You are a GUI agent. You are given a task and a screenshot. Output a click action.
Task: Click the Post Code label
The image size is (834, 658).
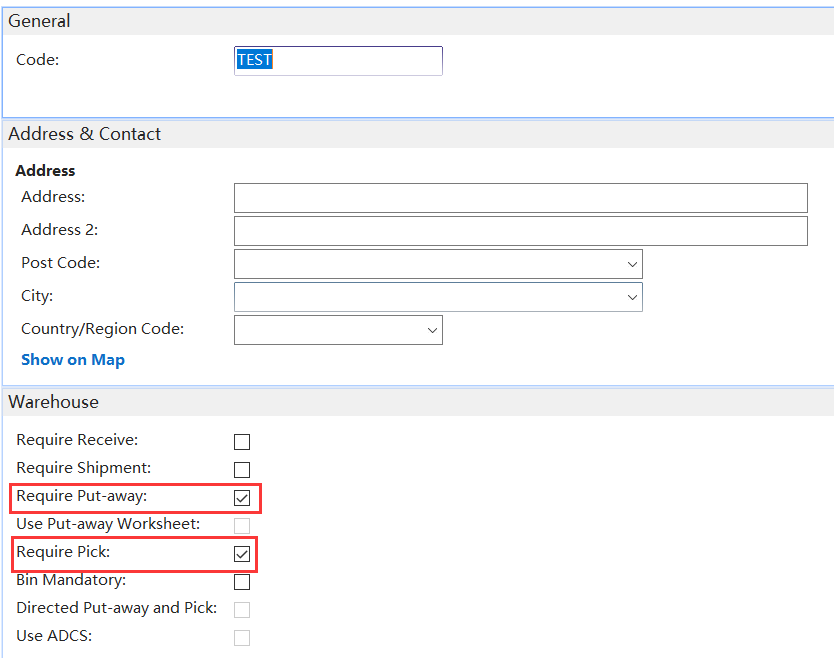click(61, 263)
